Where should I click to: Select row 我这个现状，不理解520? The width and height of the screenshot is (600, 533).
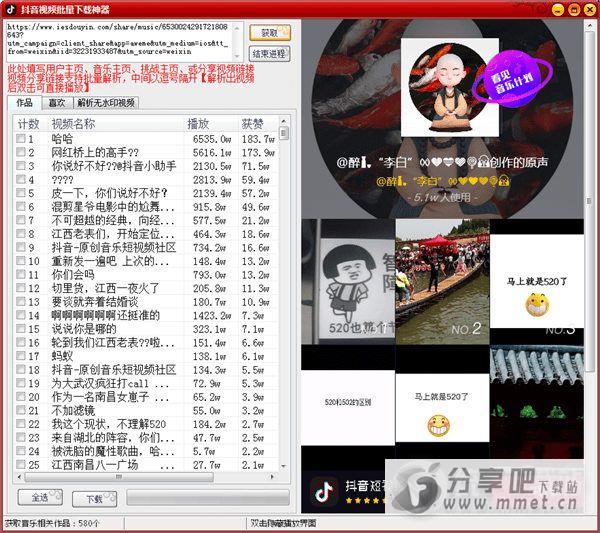pyautogui.click(x=147, y=424)
